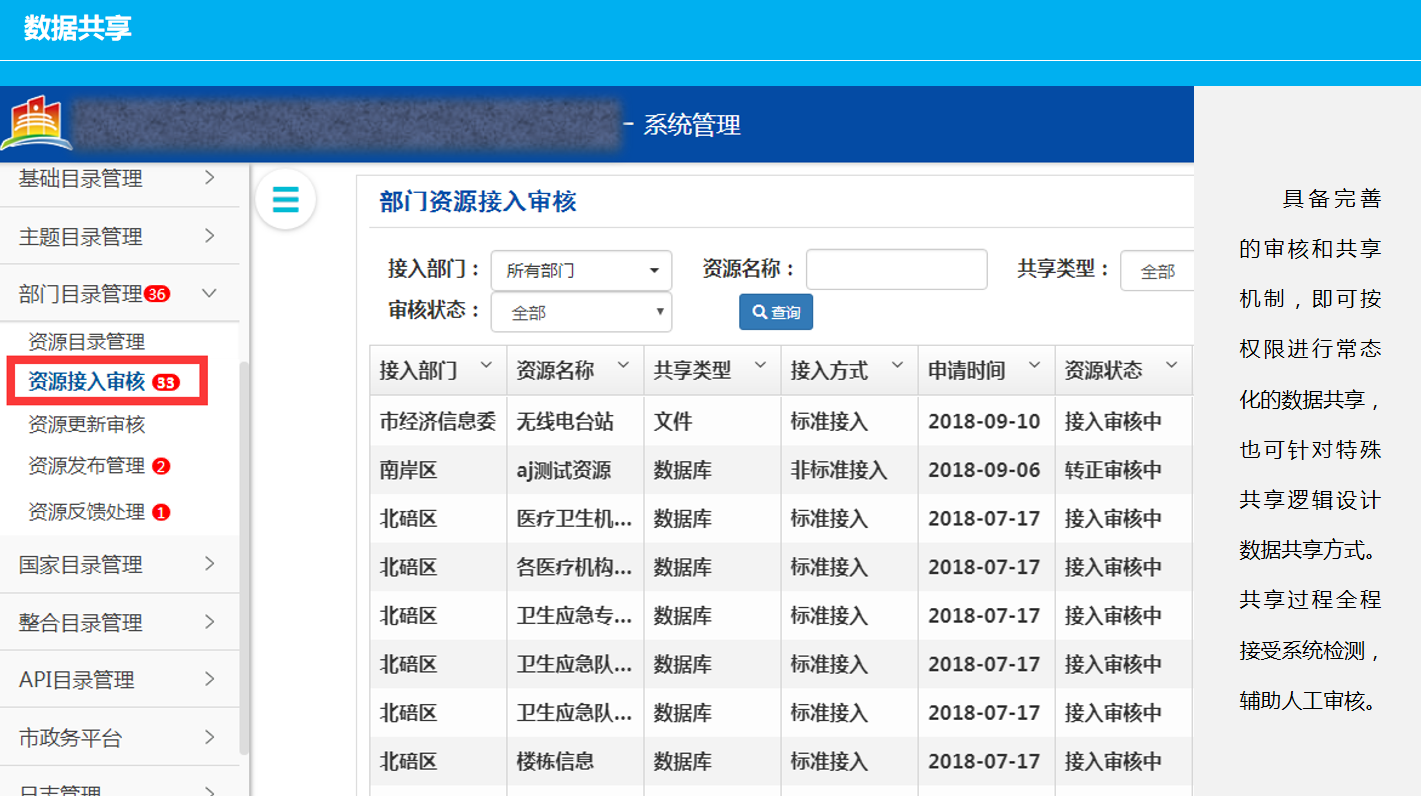Select 资源更新审核 menu item
This screenshot has width=1421, height=796.
pyautogui.click(x=87, y=425)
